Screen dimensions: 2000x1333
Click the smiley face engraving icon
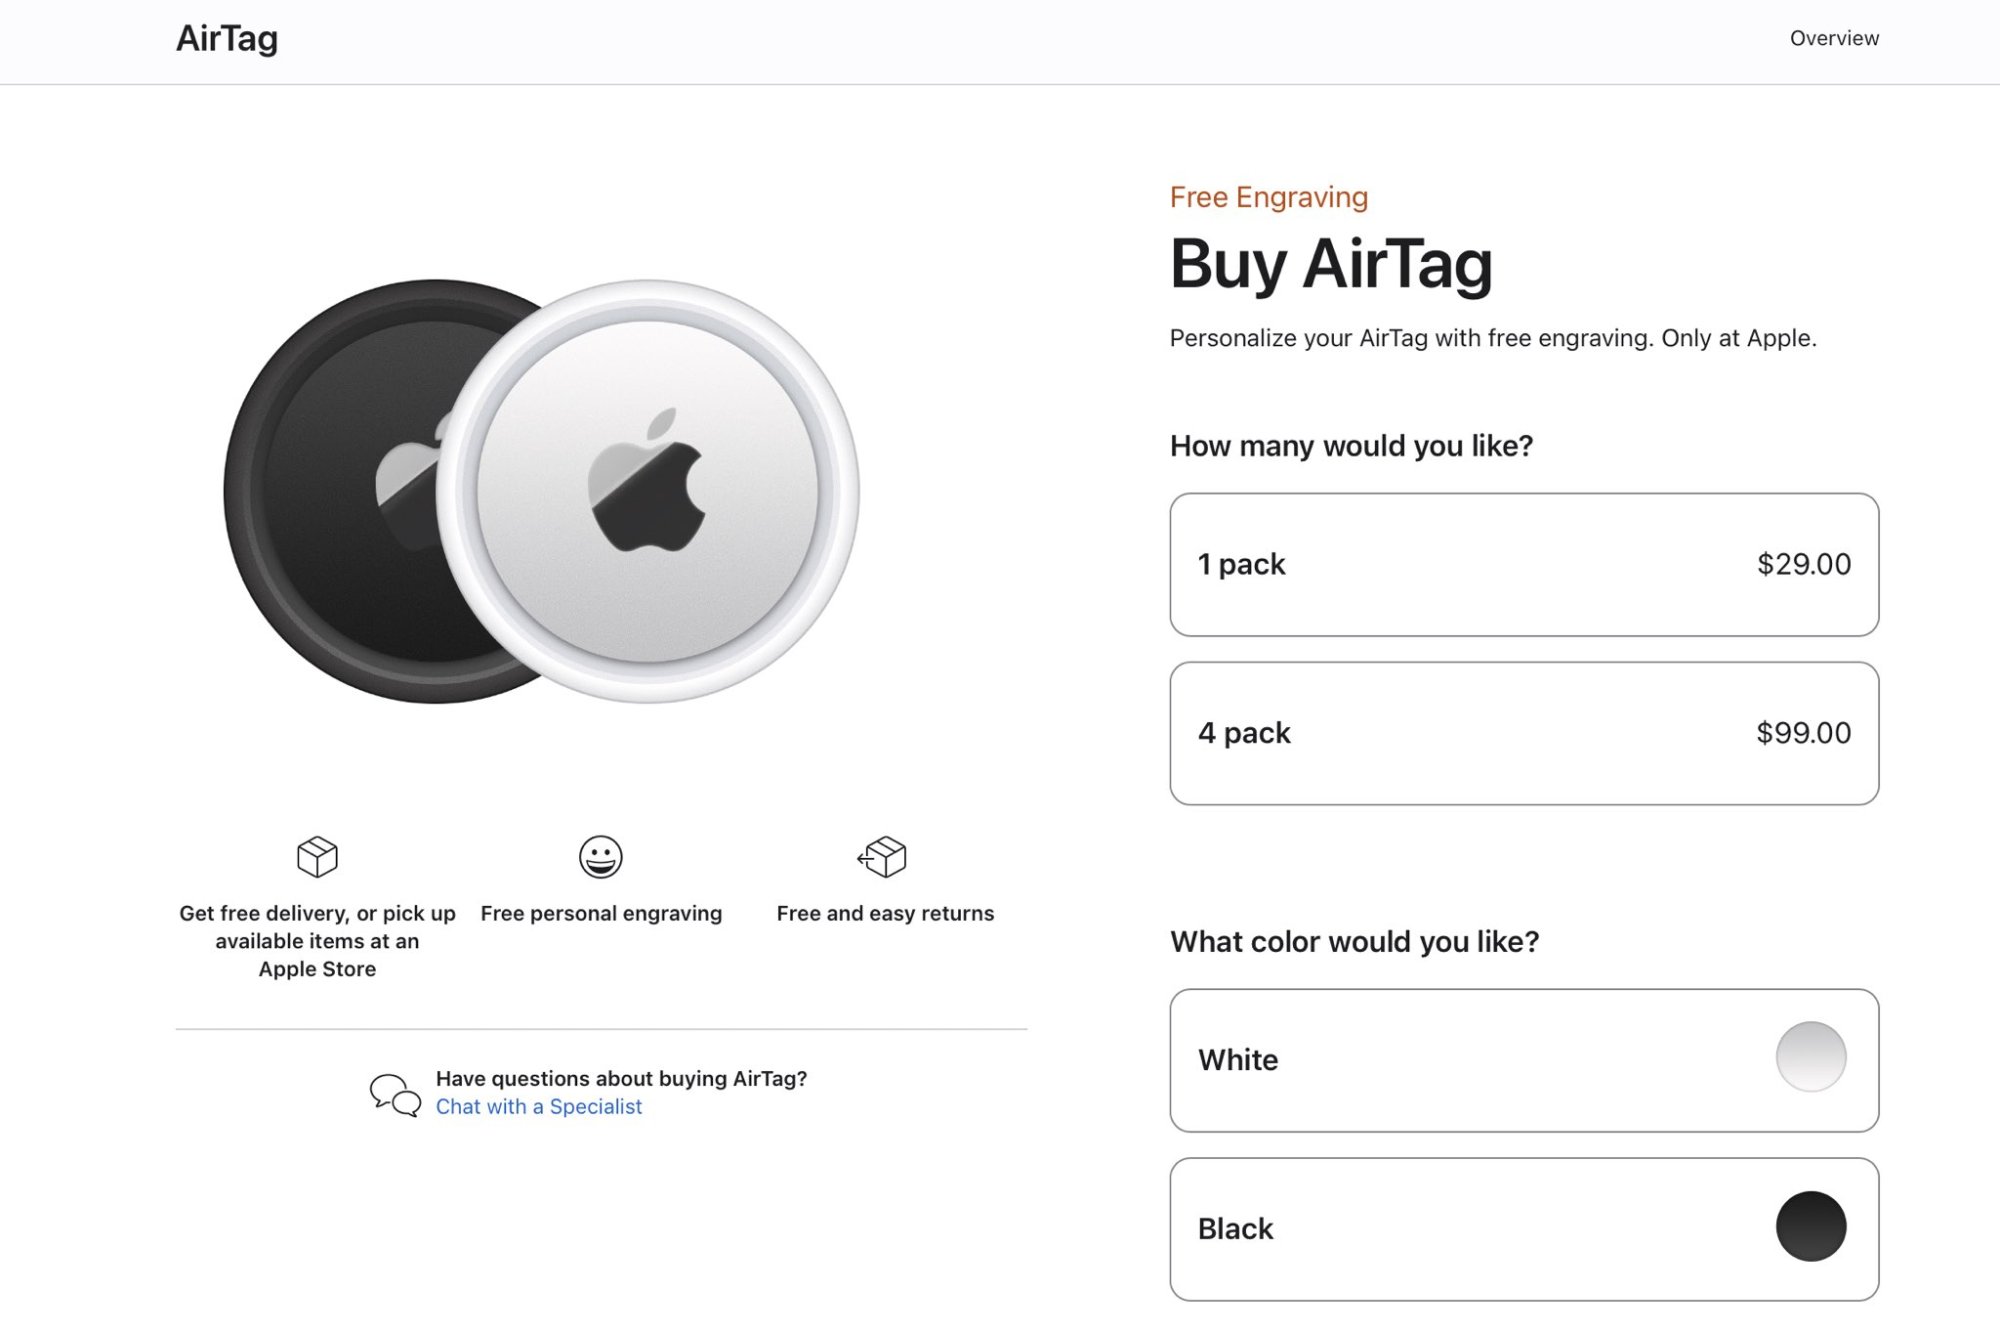pos(600,856)
